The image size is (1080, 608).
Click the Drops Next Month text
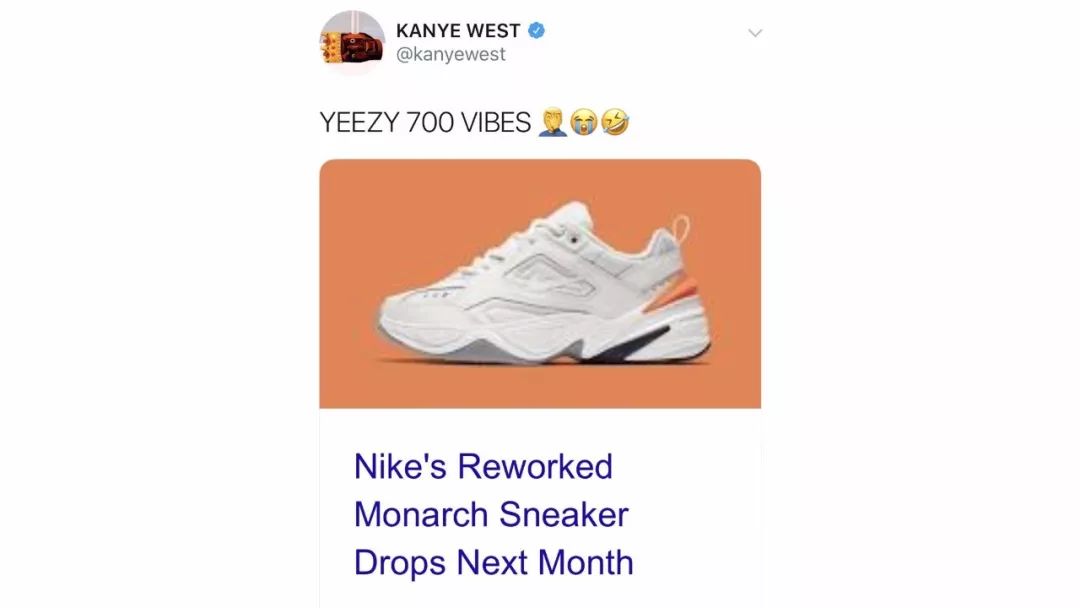(x=493, y=563)
